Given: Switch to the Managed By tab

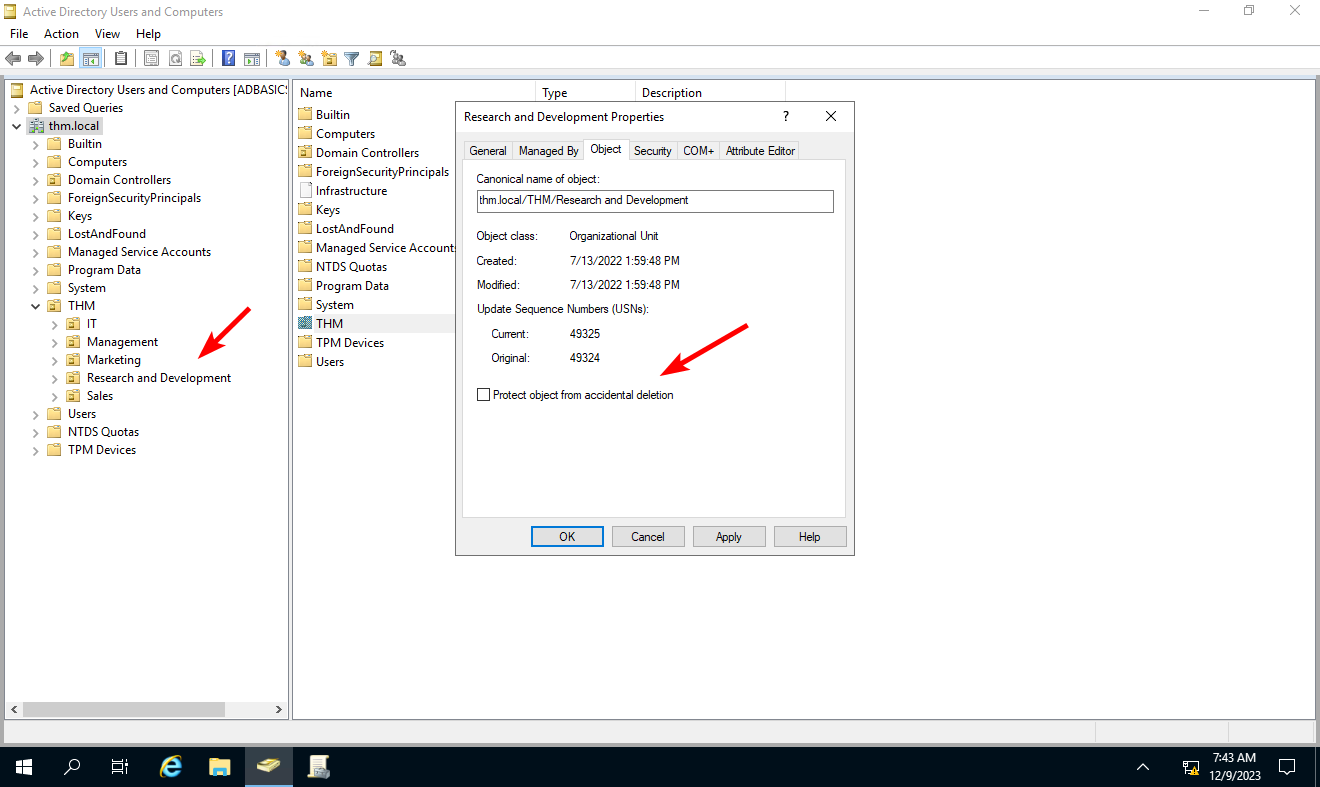Looking at the screenshot, I should tap(548, 151).
